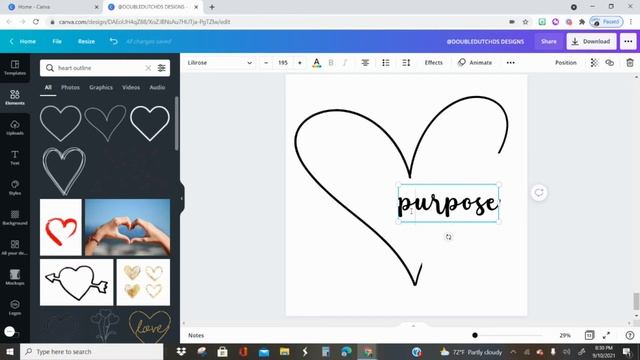
Task: Toggle bulleted list formatting
Action: 386,63
